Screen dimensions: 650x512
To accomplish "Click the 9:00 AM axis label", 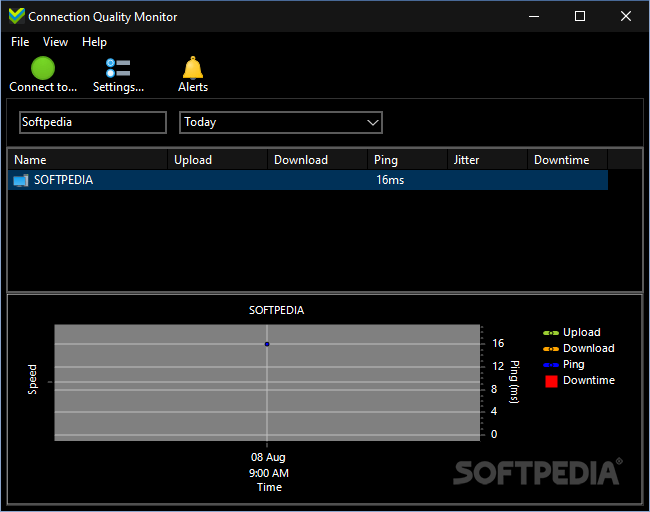I will 269,473.
